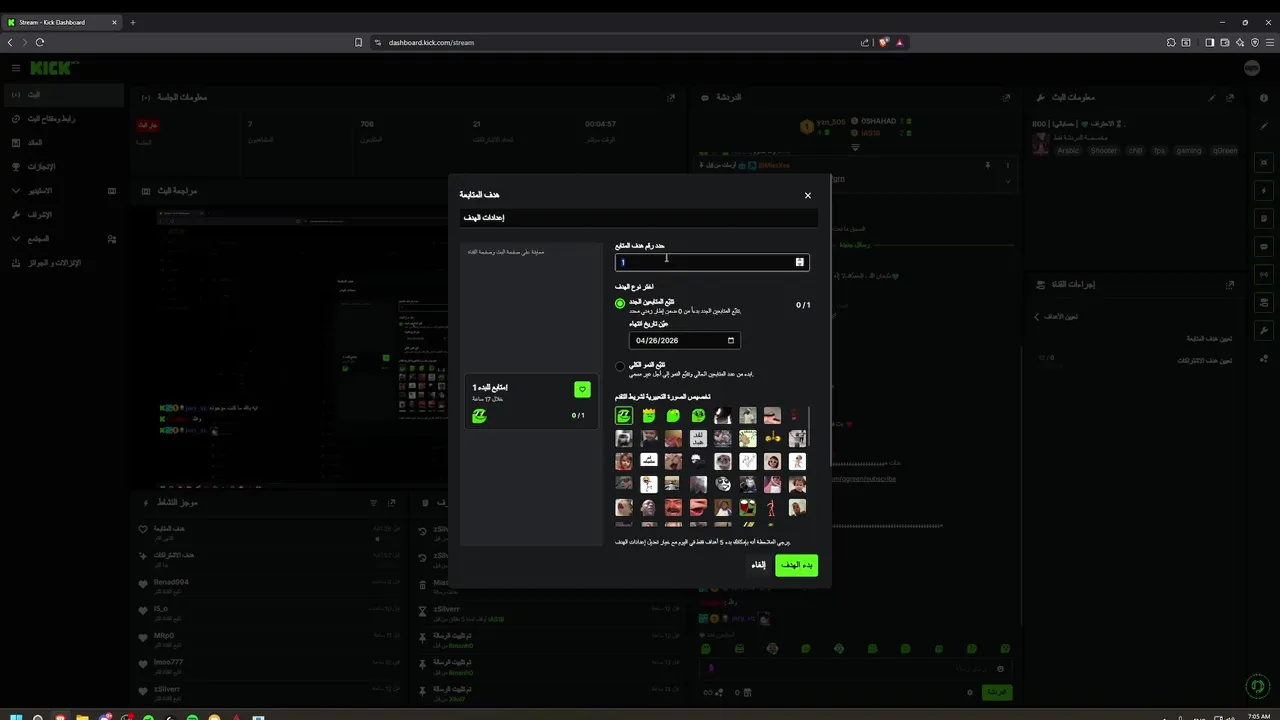Click the cancel button in goal dialog
Image resolution: width=1280 pixels, height=720 pixels.
click(759, 565)
